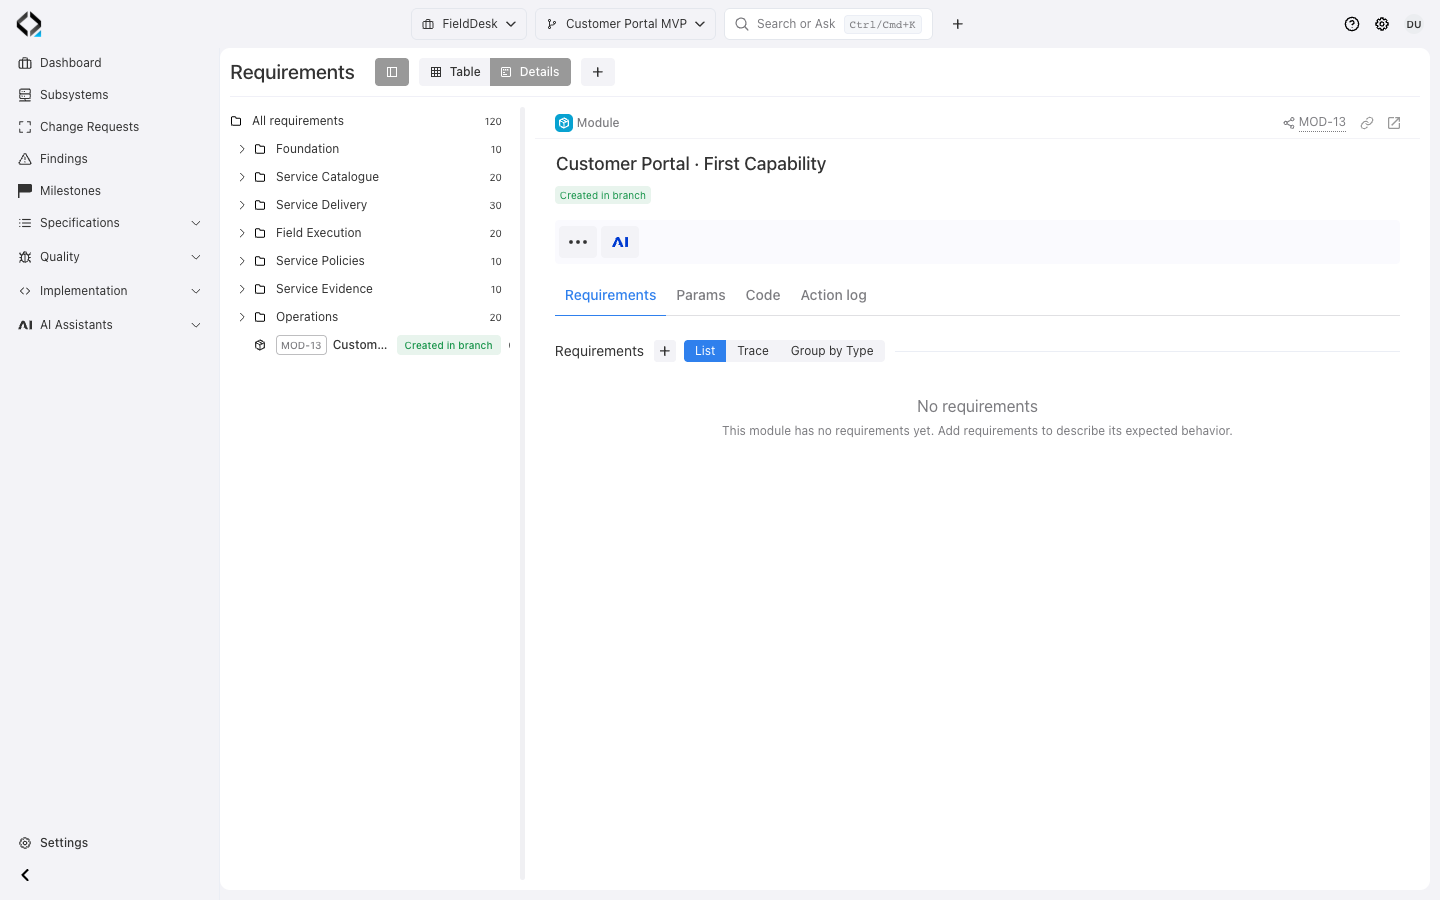1440x900 pixels.
Task: Click the app logo in top-left corner
Action: pos(29,24)
